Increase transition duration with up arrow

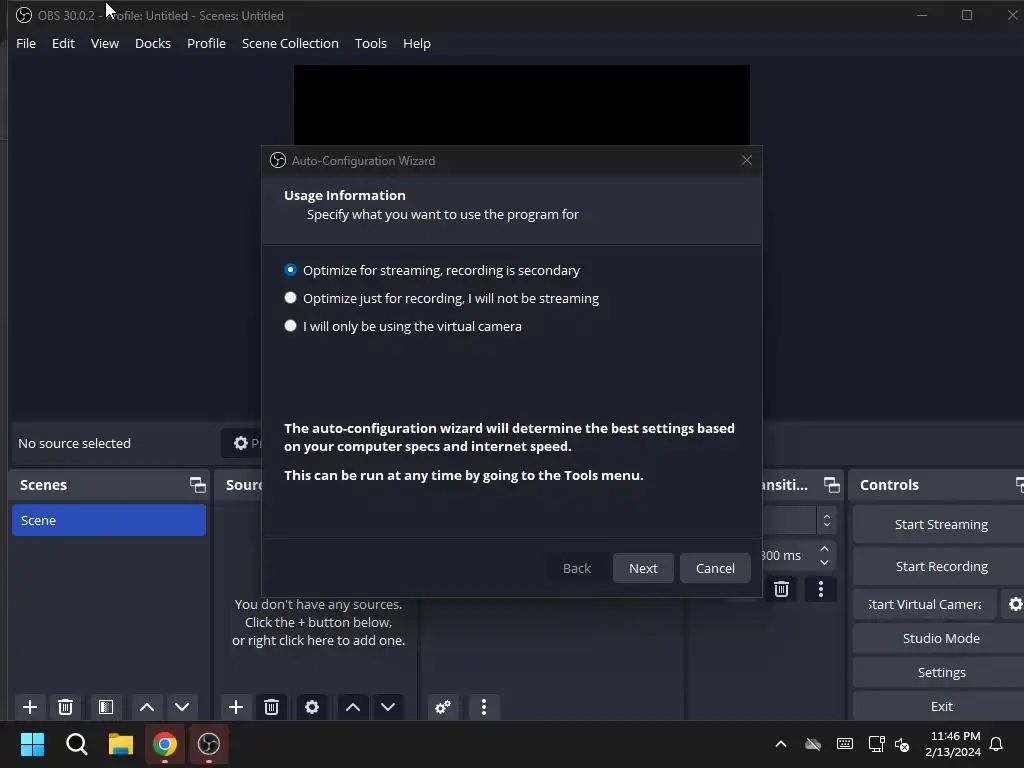pos(824,549)
